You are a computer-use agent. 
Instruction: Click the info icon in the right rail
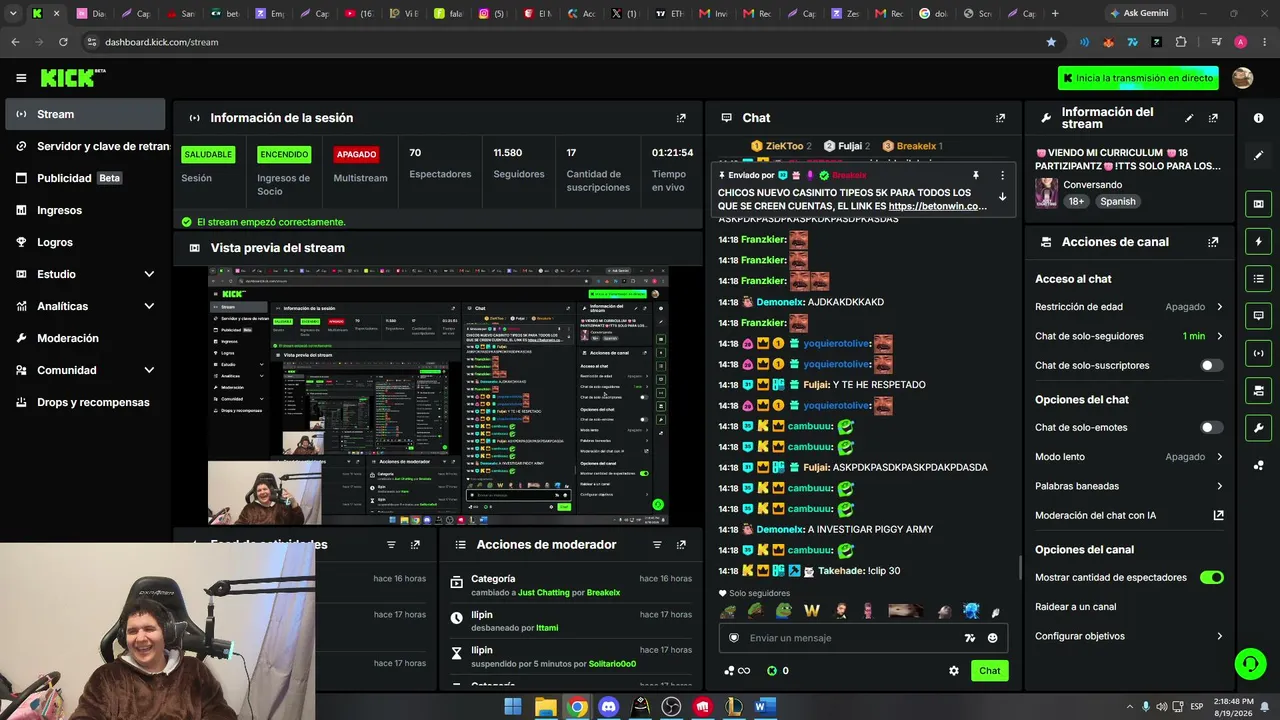[1258, 118]
